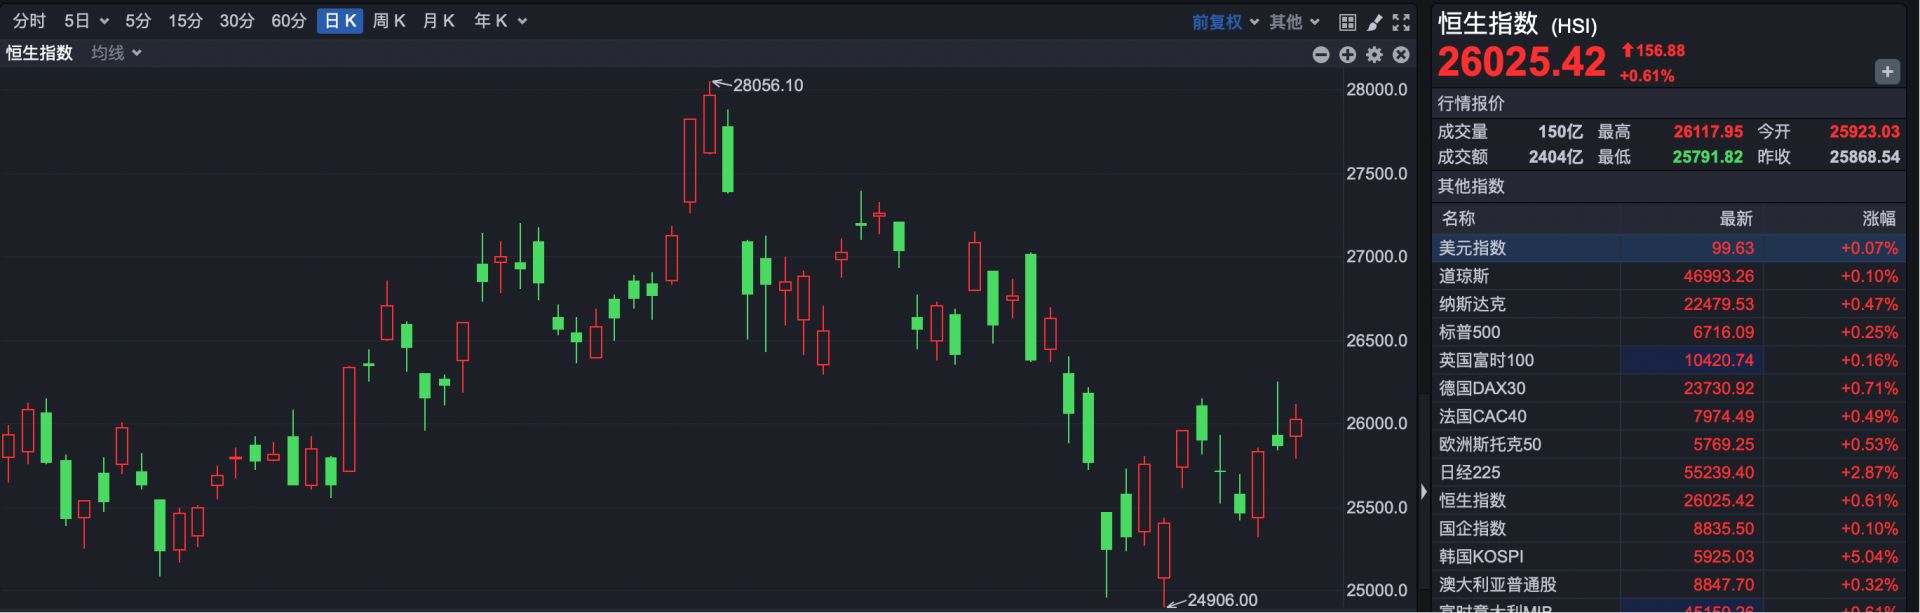Collapse the right quote panel arrow

coord(1424,491)
